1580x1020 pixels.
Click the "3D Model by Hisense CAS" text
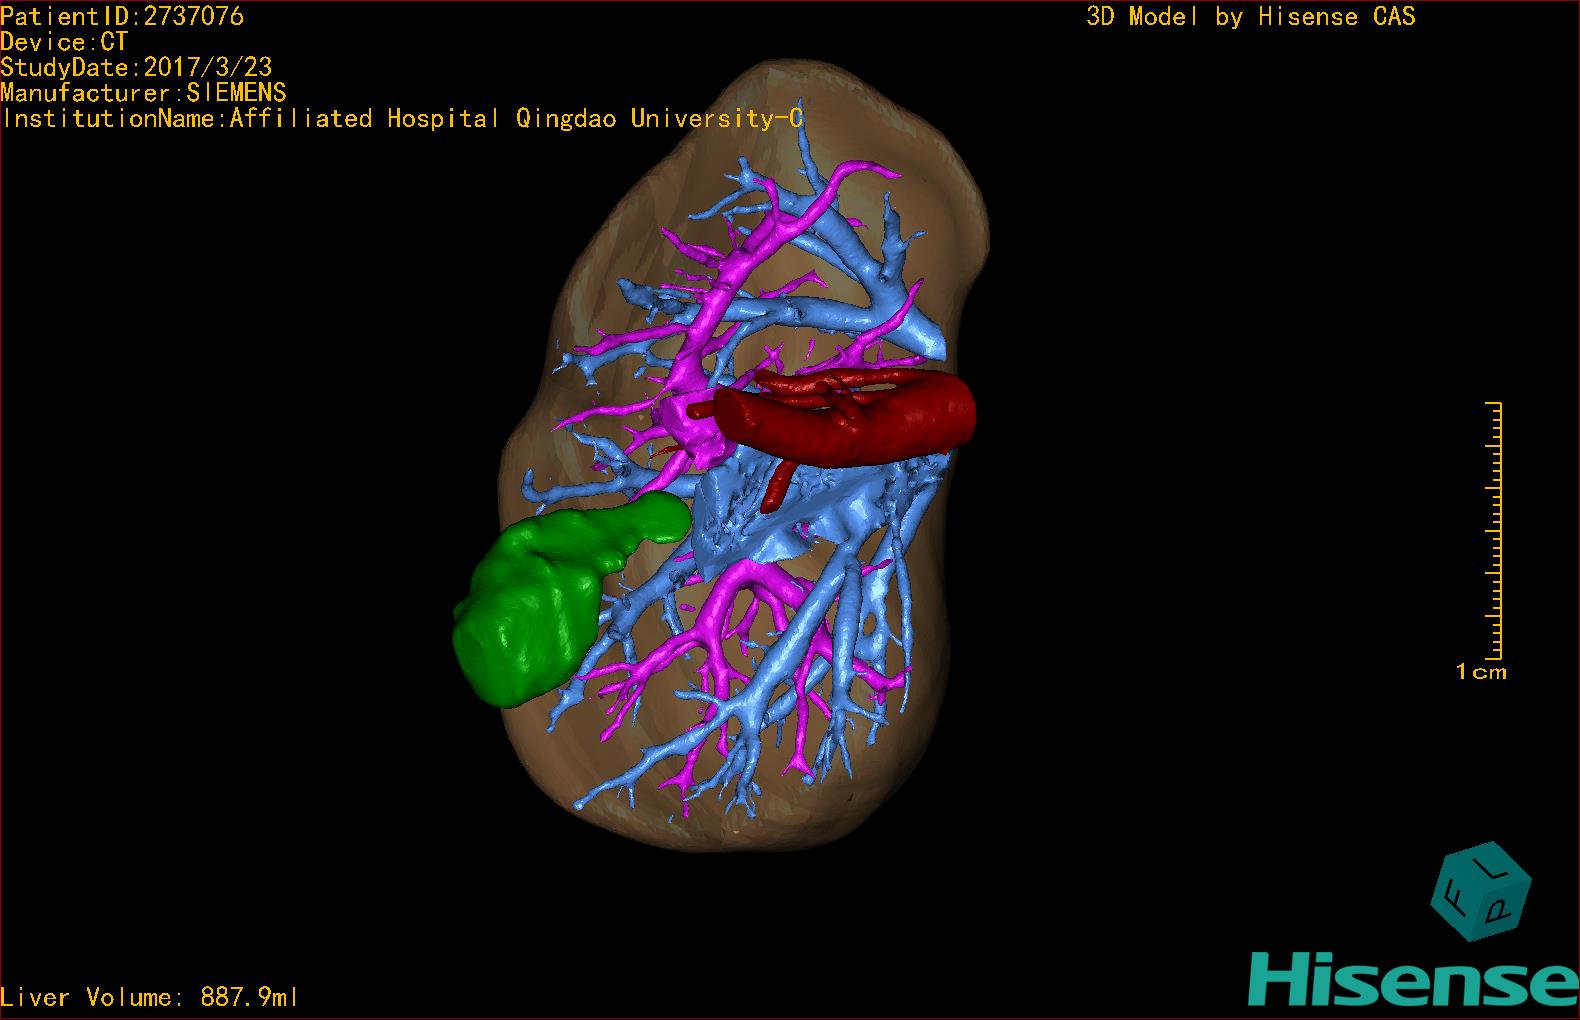click(x=1251, y=16)
